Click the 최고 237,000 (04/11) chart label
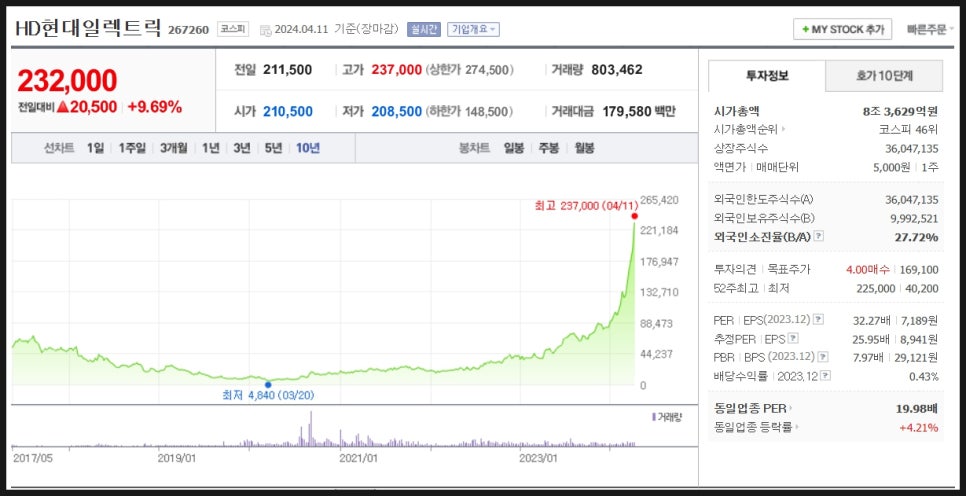Viewport: 966px width, 496px height. click(x=586, y=206)
